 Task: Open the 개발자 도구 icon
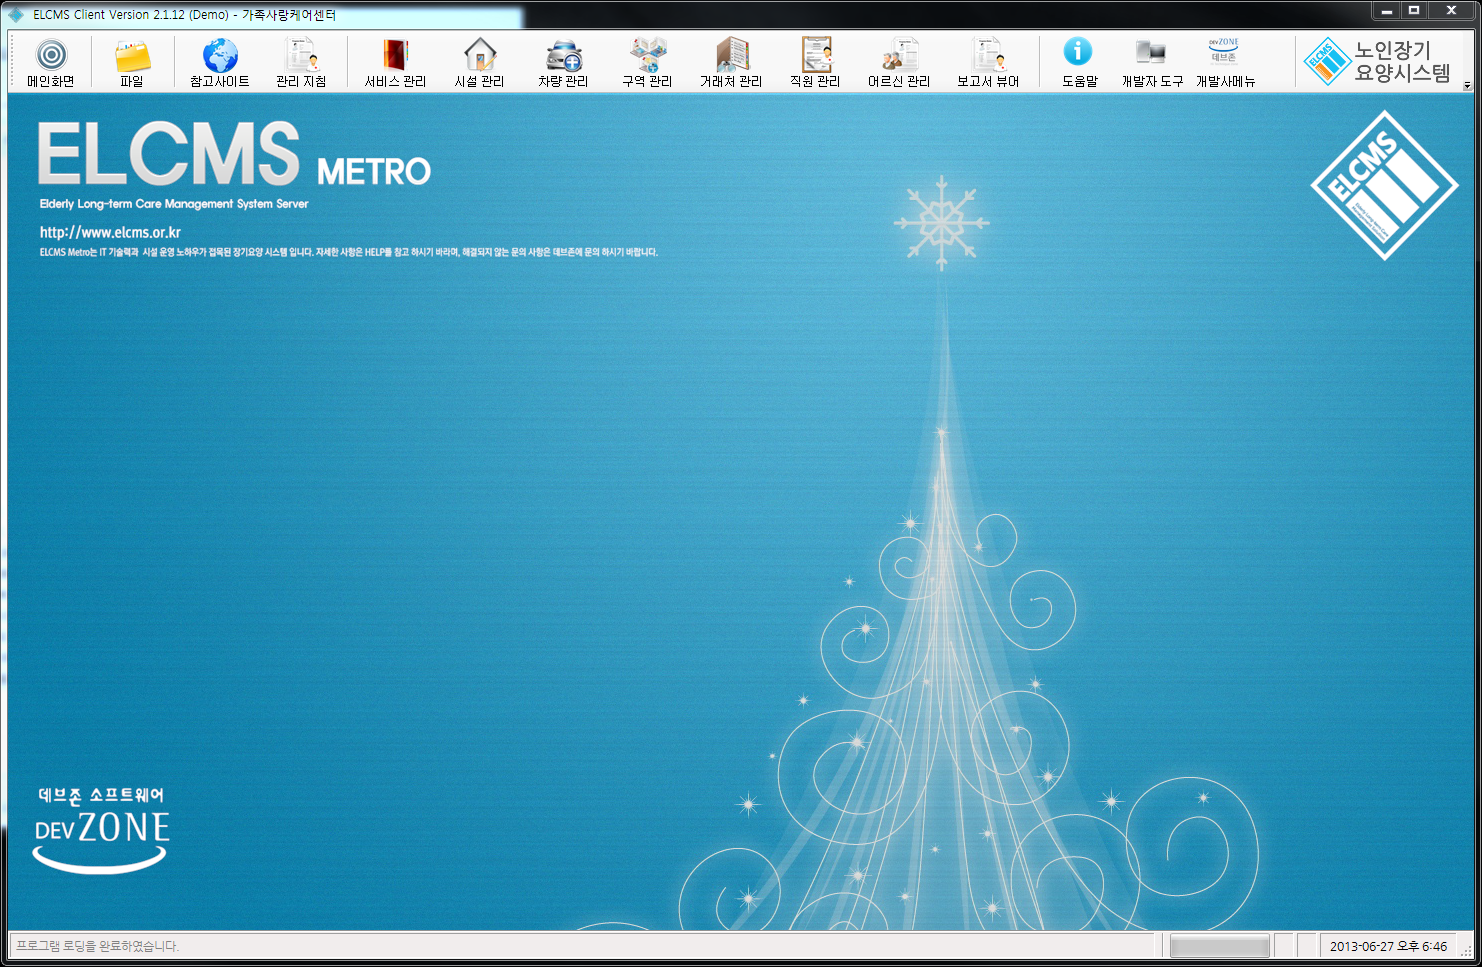pos(1152,63)
